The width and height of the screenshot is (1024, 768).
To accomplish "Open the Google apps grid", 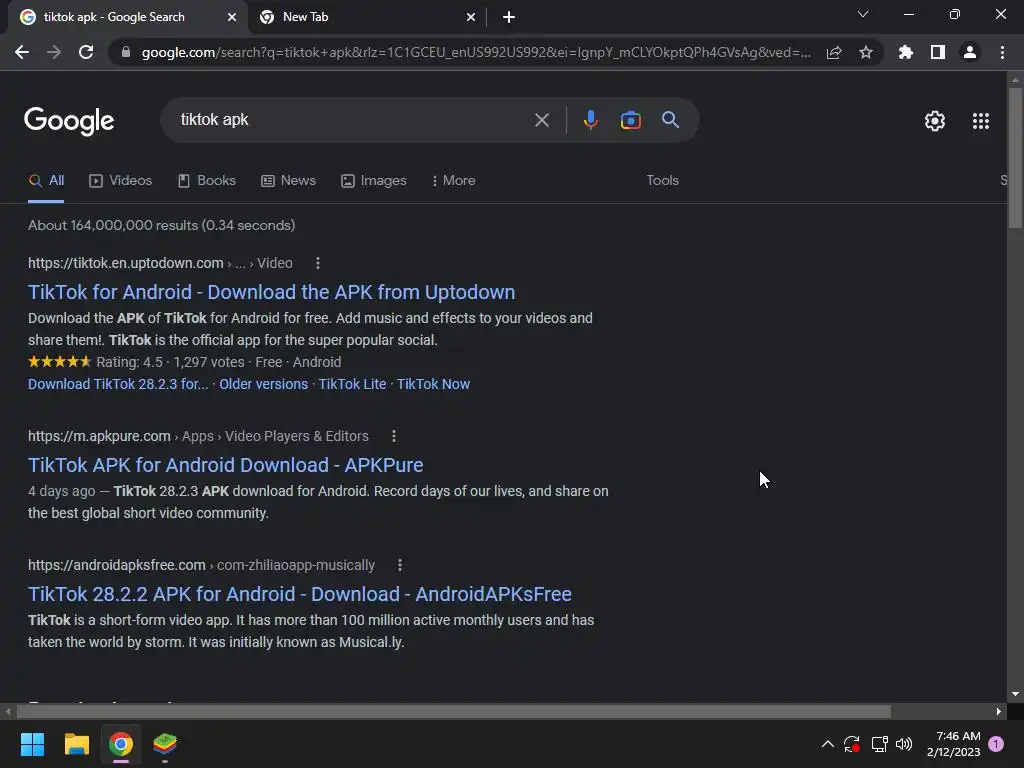I will click(980, 121).
